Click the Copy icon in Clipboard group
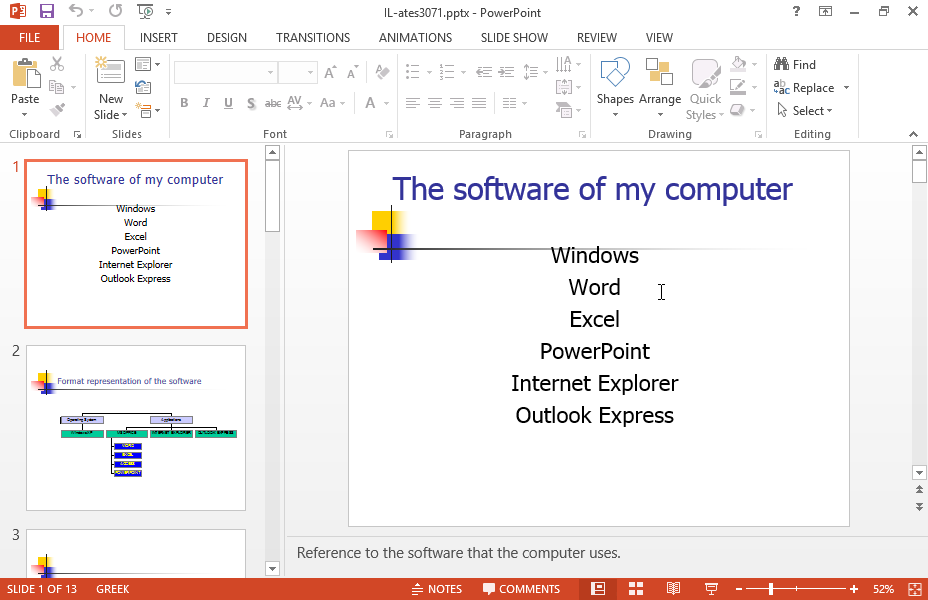The width and height of the screenshot is (928, 600). (56, 87)
